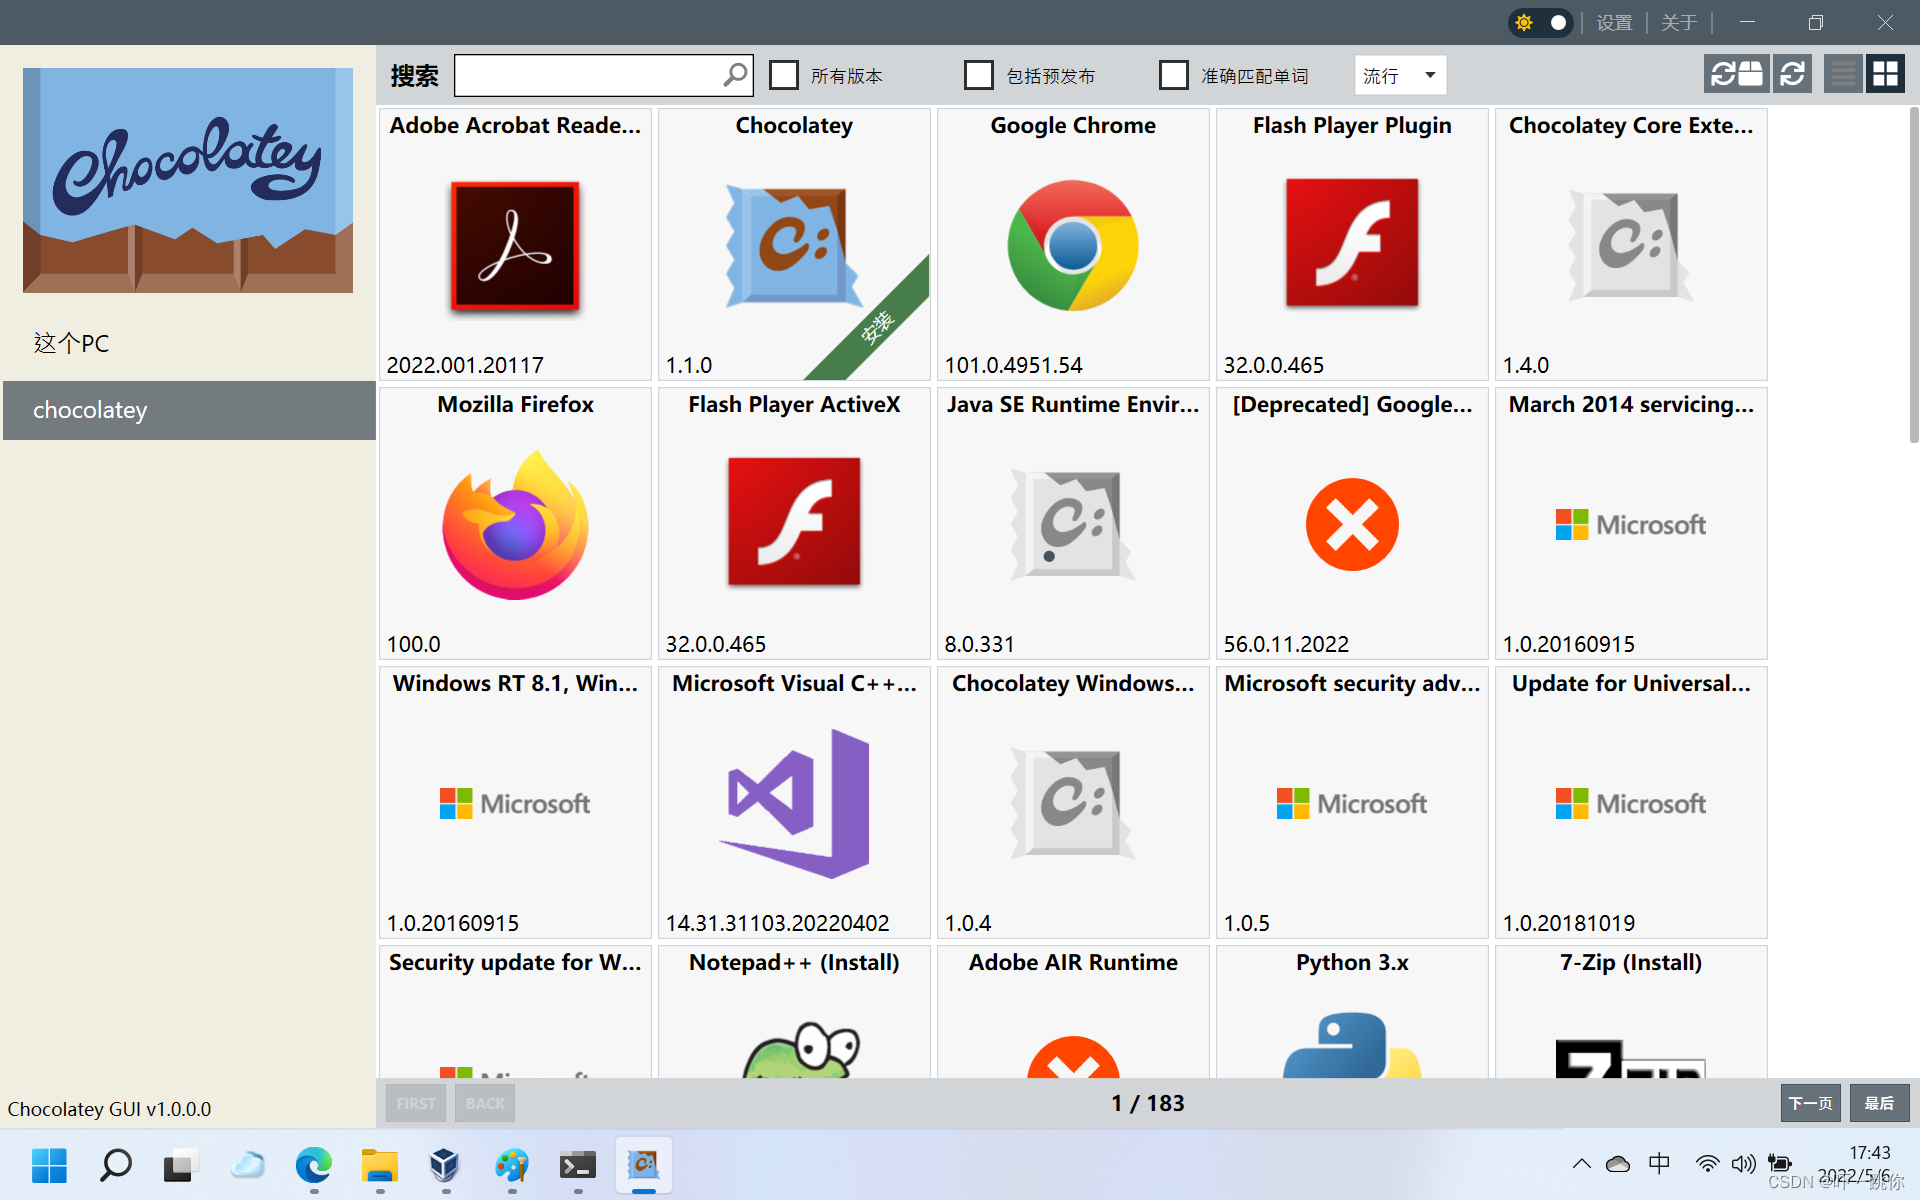Screen dimensions: 1920x1200
Task: Select Microsoft Visual C++ package icon
Action: [x=794, y=803]
